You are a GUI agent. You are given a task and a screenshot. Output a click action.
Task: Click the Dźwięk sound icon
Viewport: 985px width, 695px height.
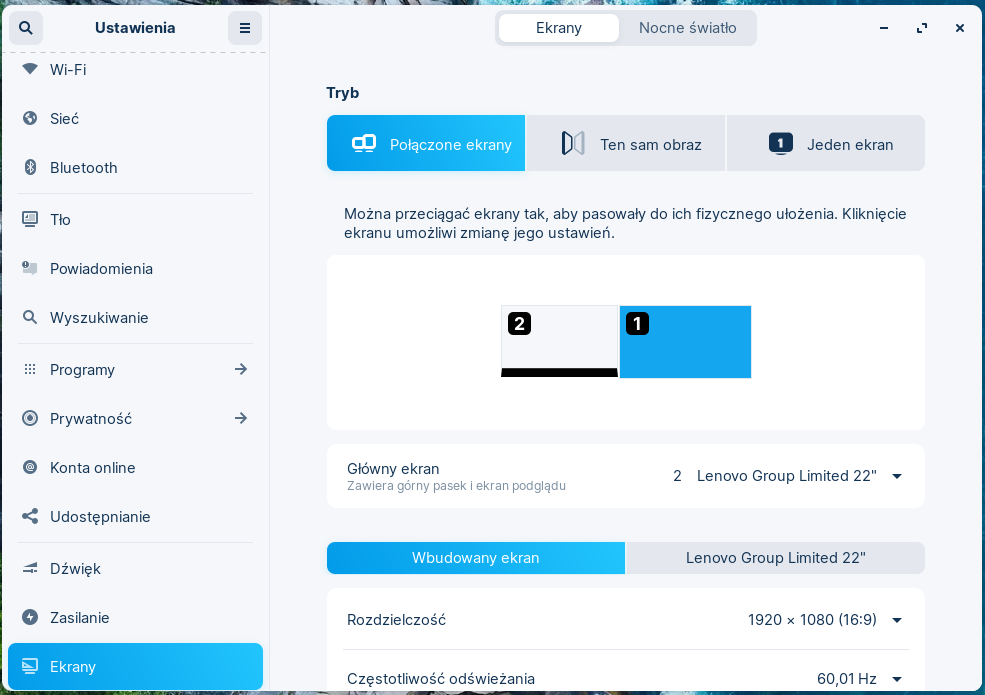[30, 569]
